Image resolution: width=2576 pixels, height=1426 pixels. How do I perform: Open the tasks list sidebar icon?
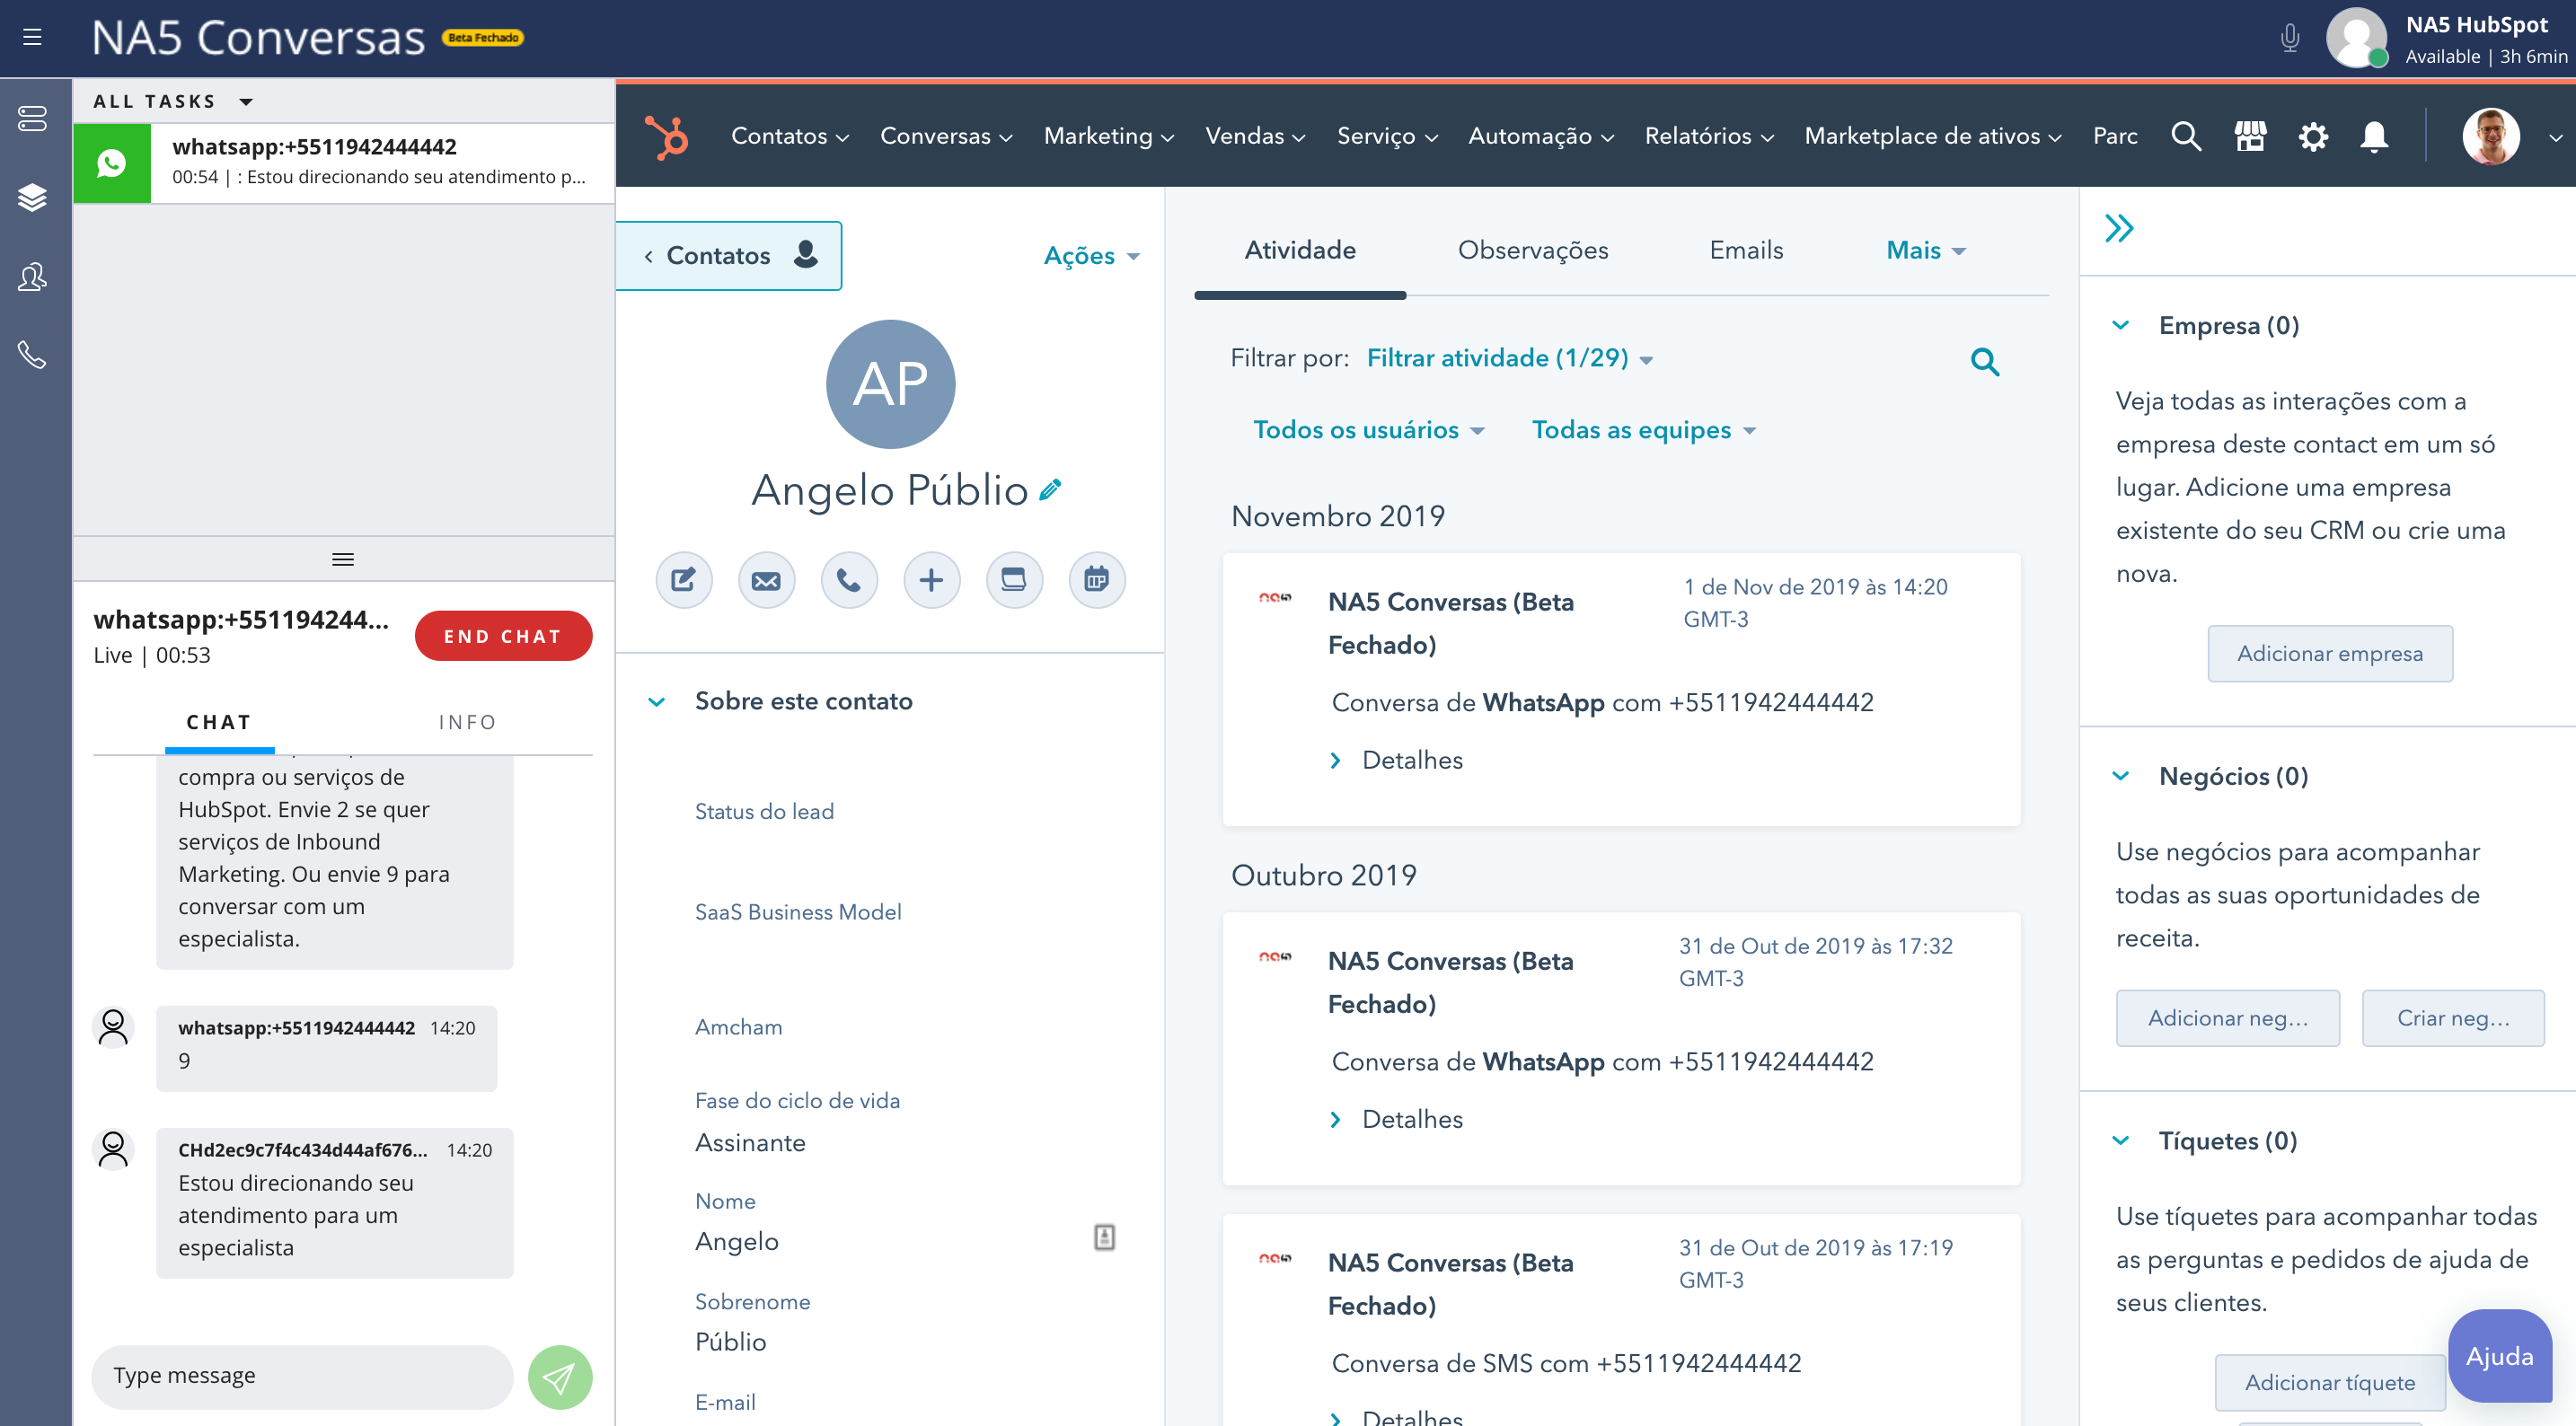coord(32,118)
